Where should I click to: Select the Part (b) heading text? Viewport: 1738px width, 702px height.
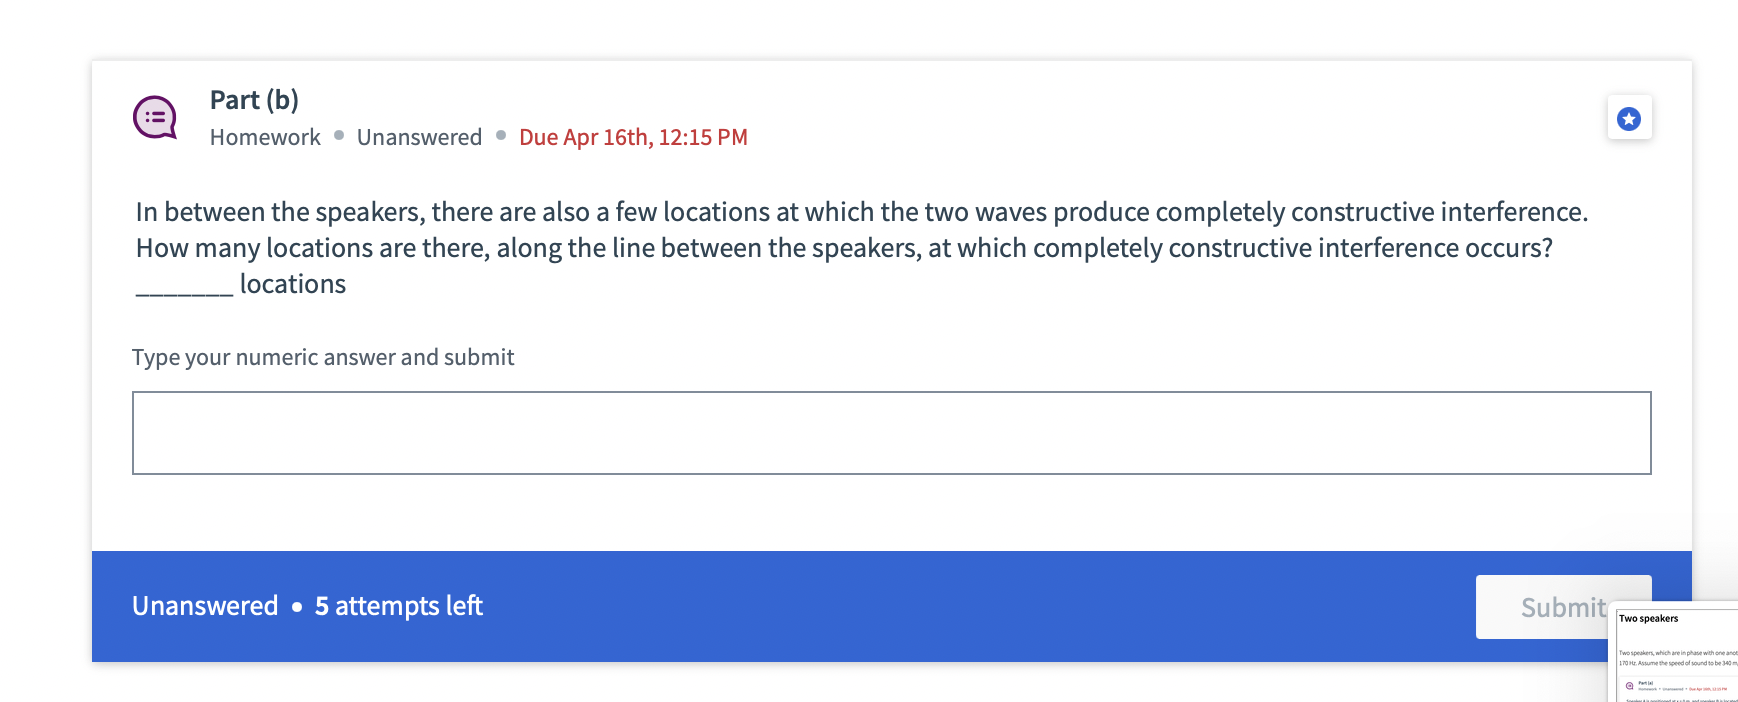pos(254,99)
